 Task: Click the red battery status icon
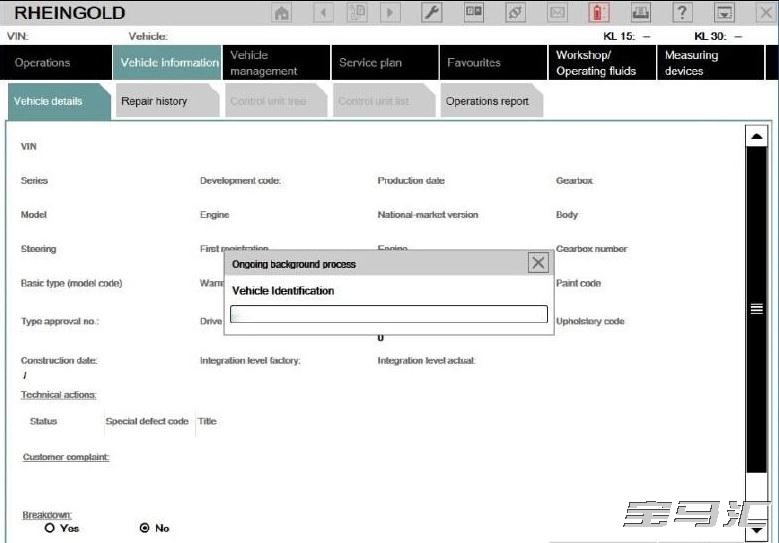[x=599, y=12]
